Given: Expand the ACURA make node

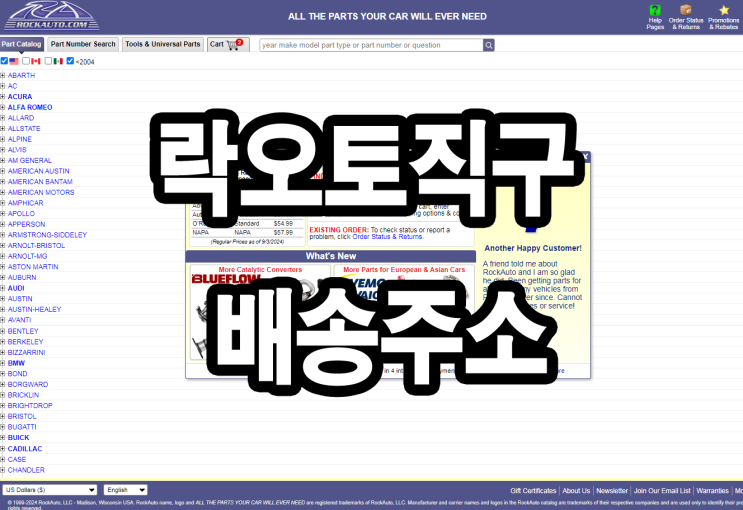Looking at the screenshot, I should (x=3, y=96).
